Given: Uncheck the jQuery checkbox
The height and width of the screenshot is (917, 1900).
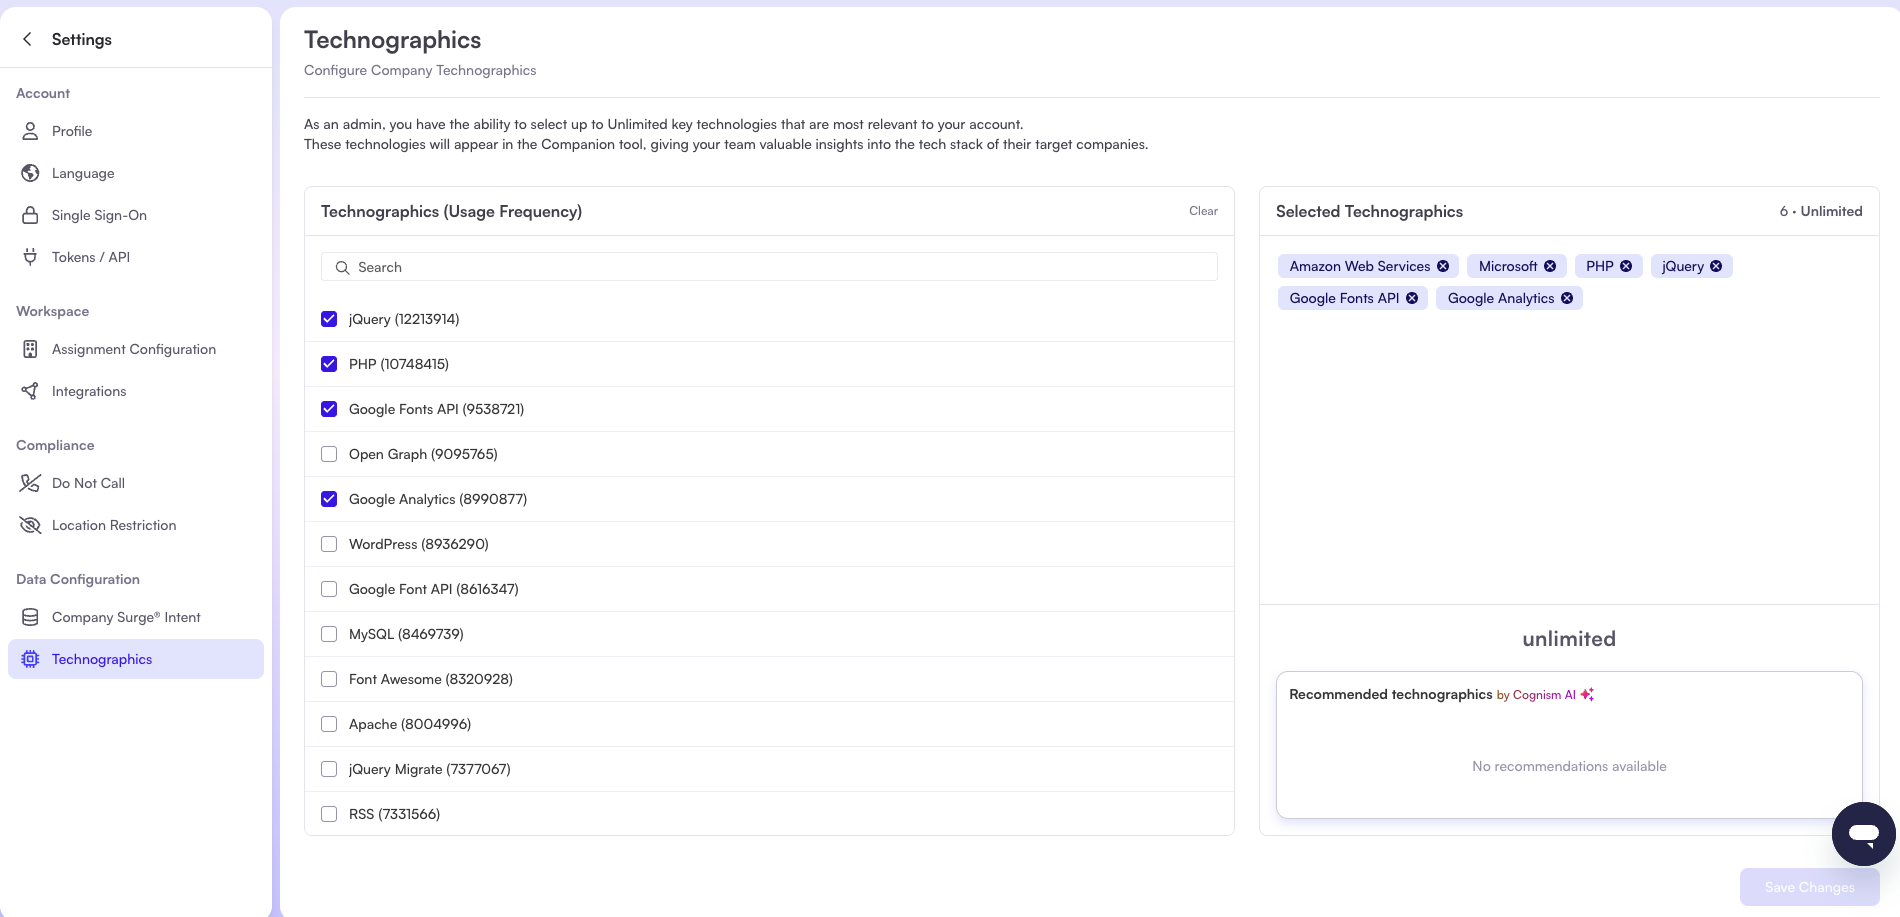Looking at the screenshot, I should [x=329, y=319].
